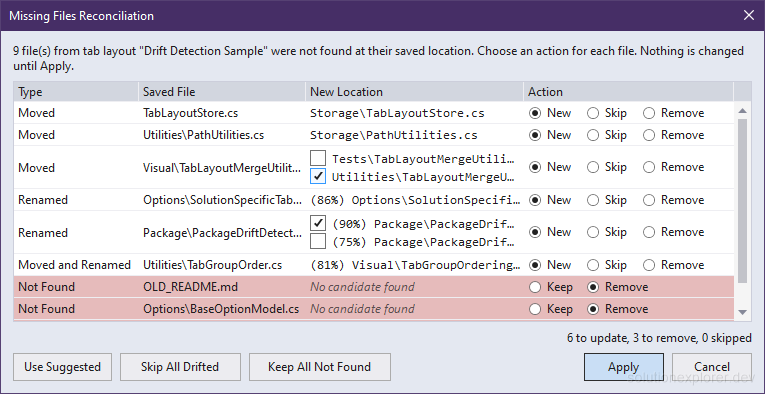Click Keep All Not Found button
This screenshot has width=765, height=394.
tap(320, 367)
